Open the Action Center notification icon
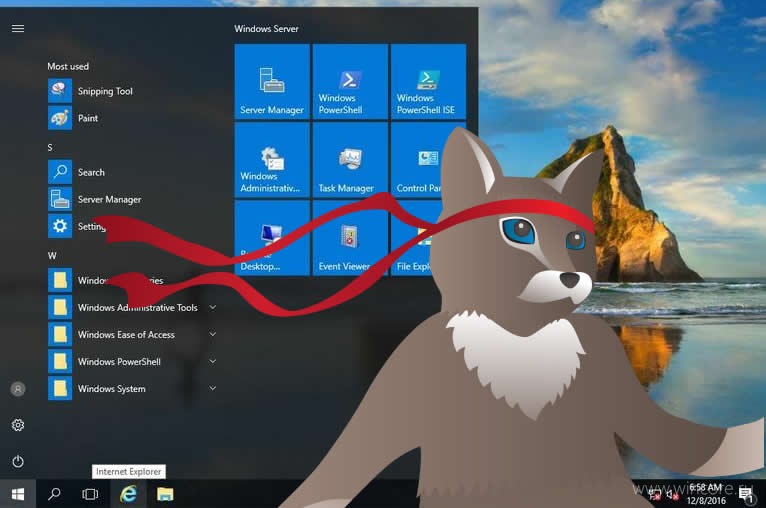The height and width of the screenshot is (508, 766). click(746, 495)
